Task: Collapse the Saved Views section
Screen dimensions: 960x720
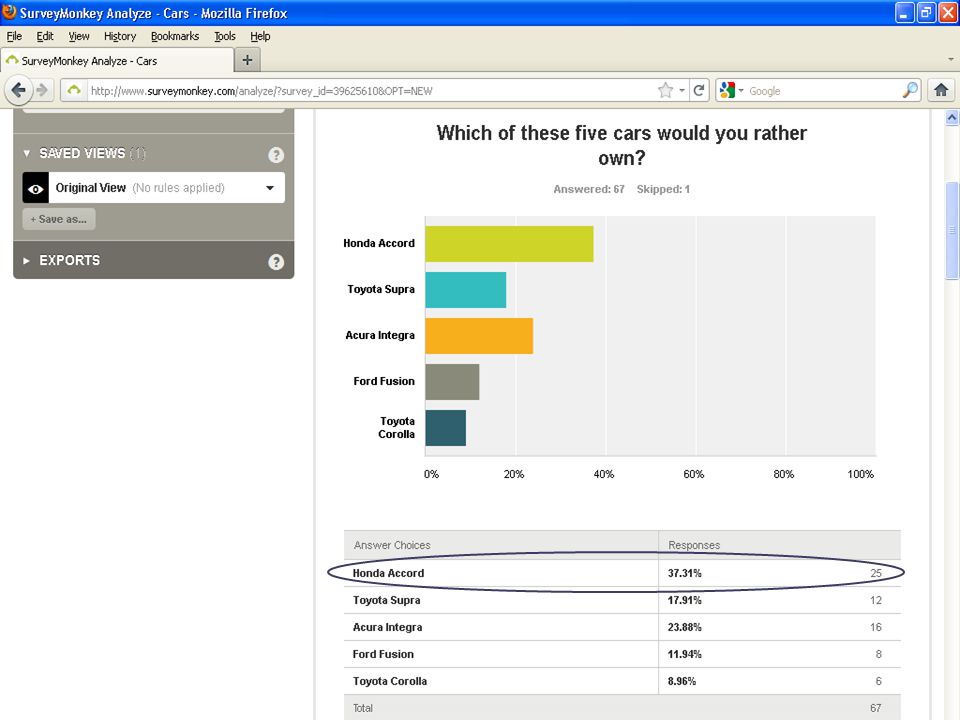Action: [26, 153]
